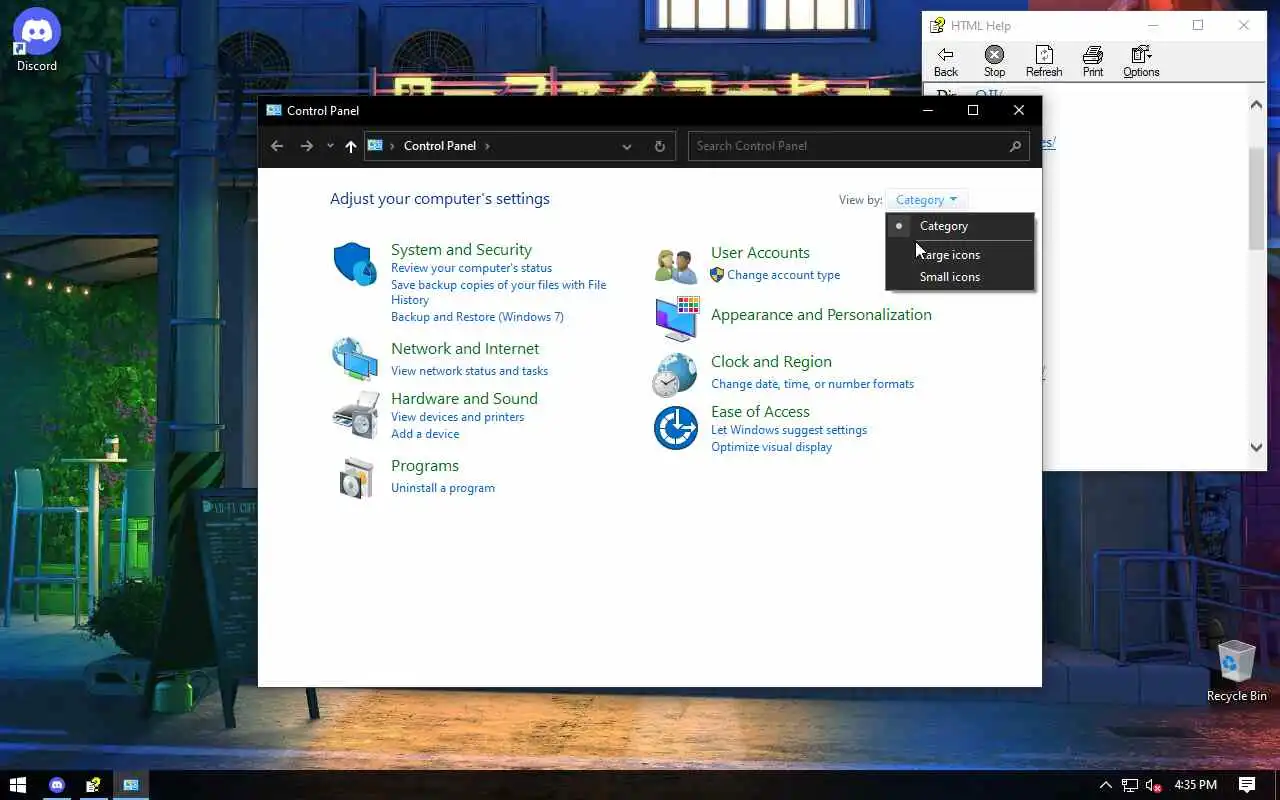Open the Programs disc box icon
This screenshot has width=1280, height=800.
356,478
